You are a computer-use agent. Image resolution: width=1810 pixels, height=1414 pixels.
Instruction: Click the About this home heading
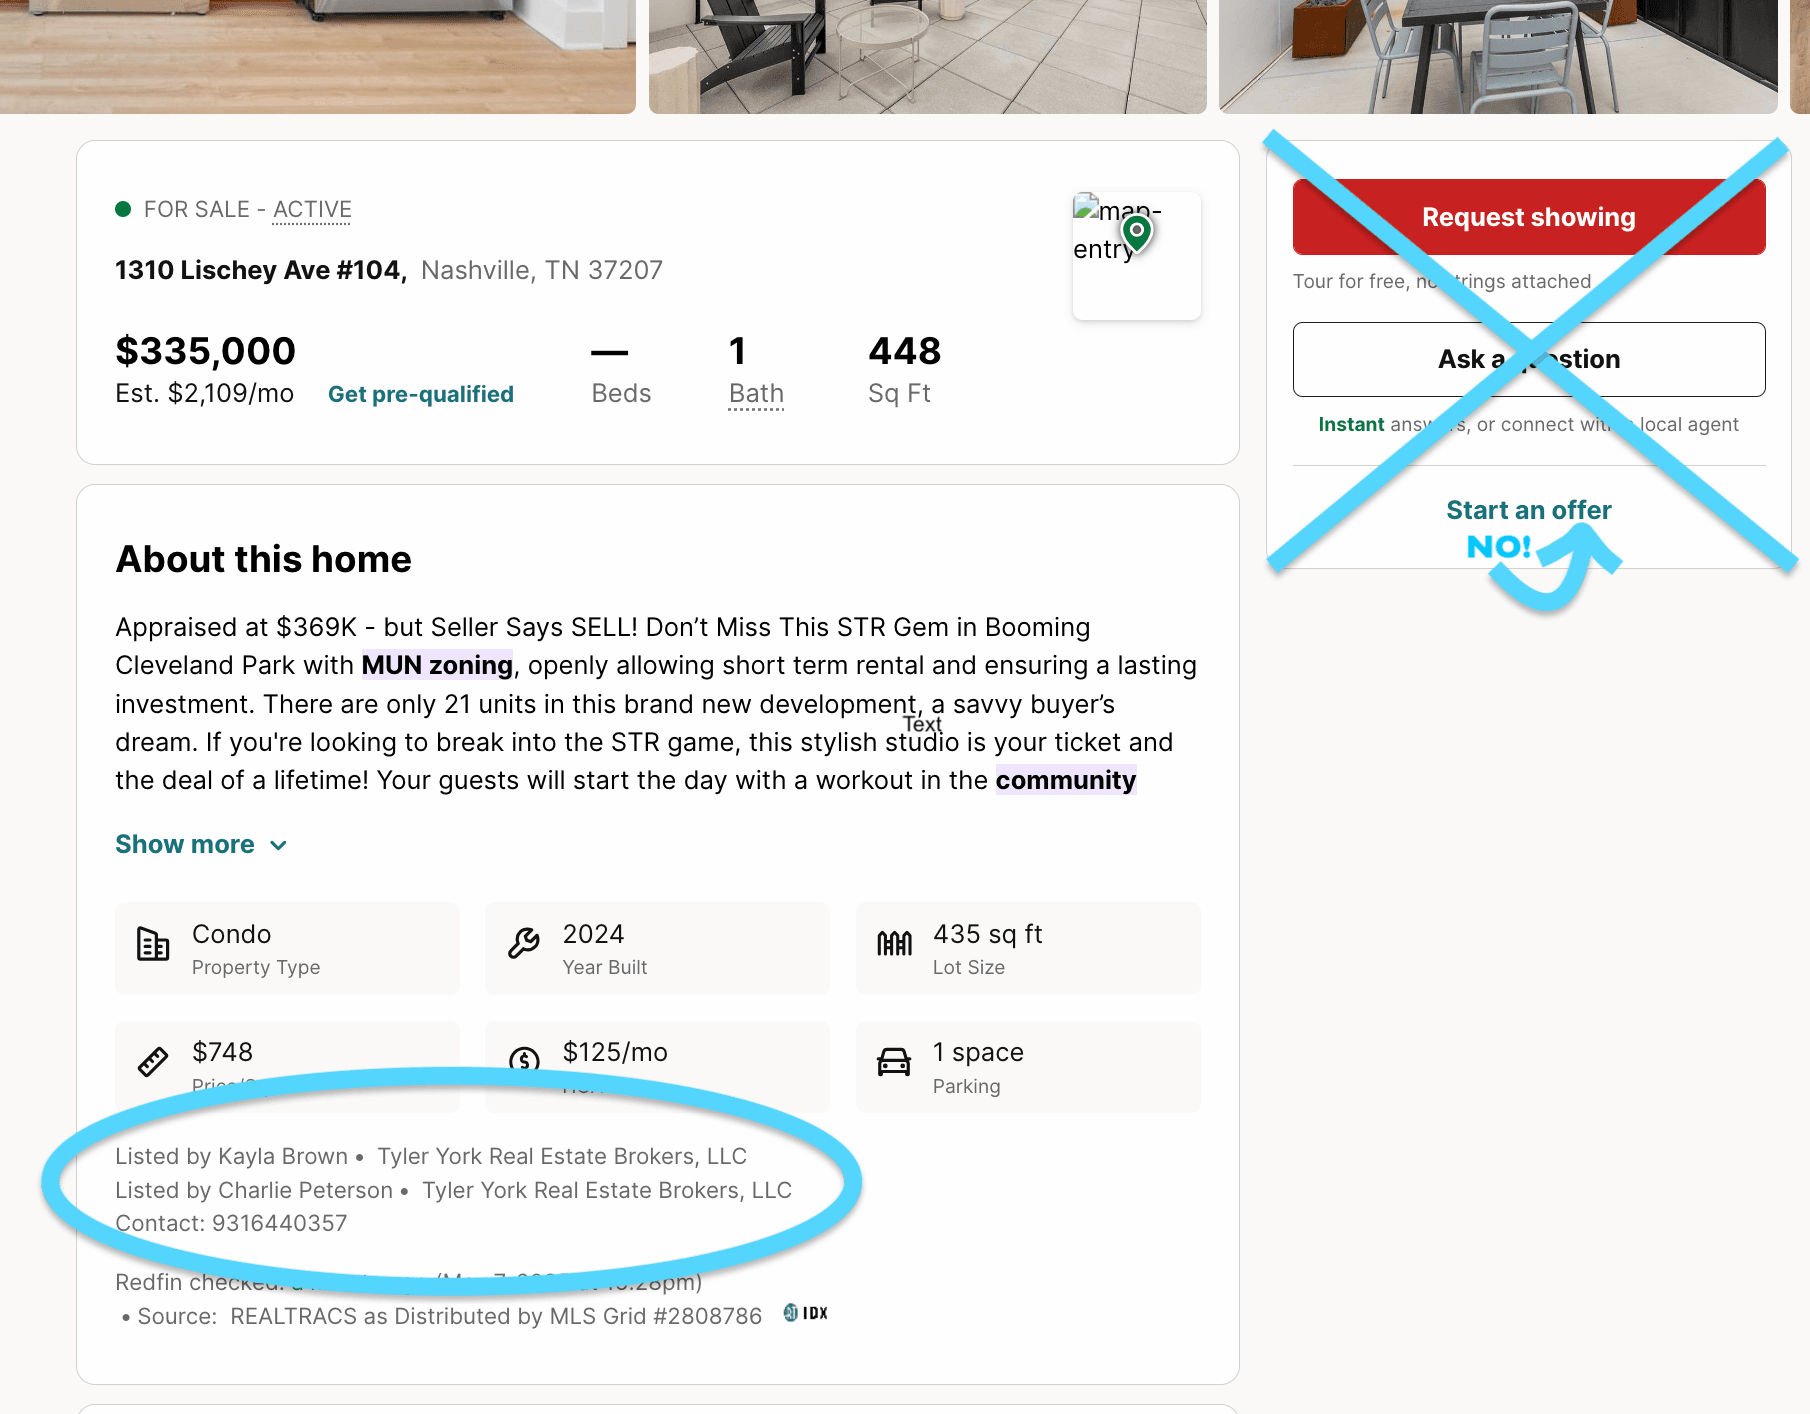point(264,559)
